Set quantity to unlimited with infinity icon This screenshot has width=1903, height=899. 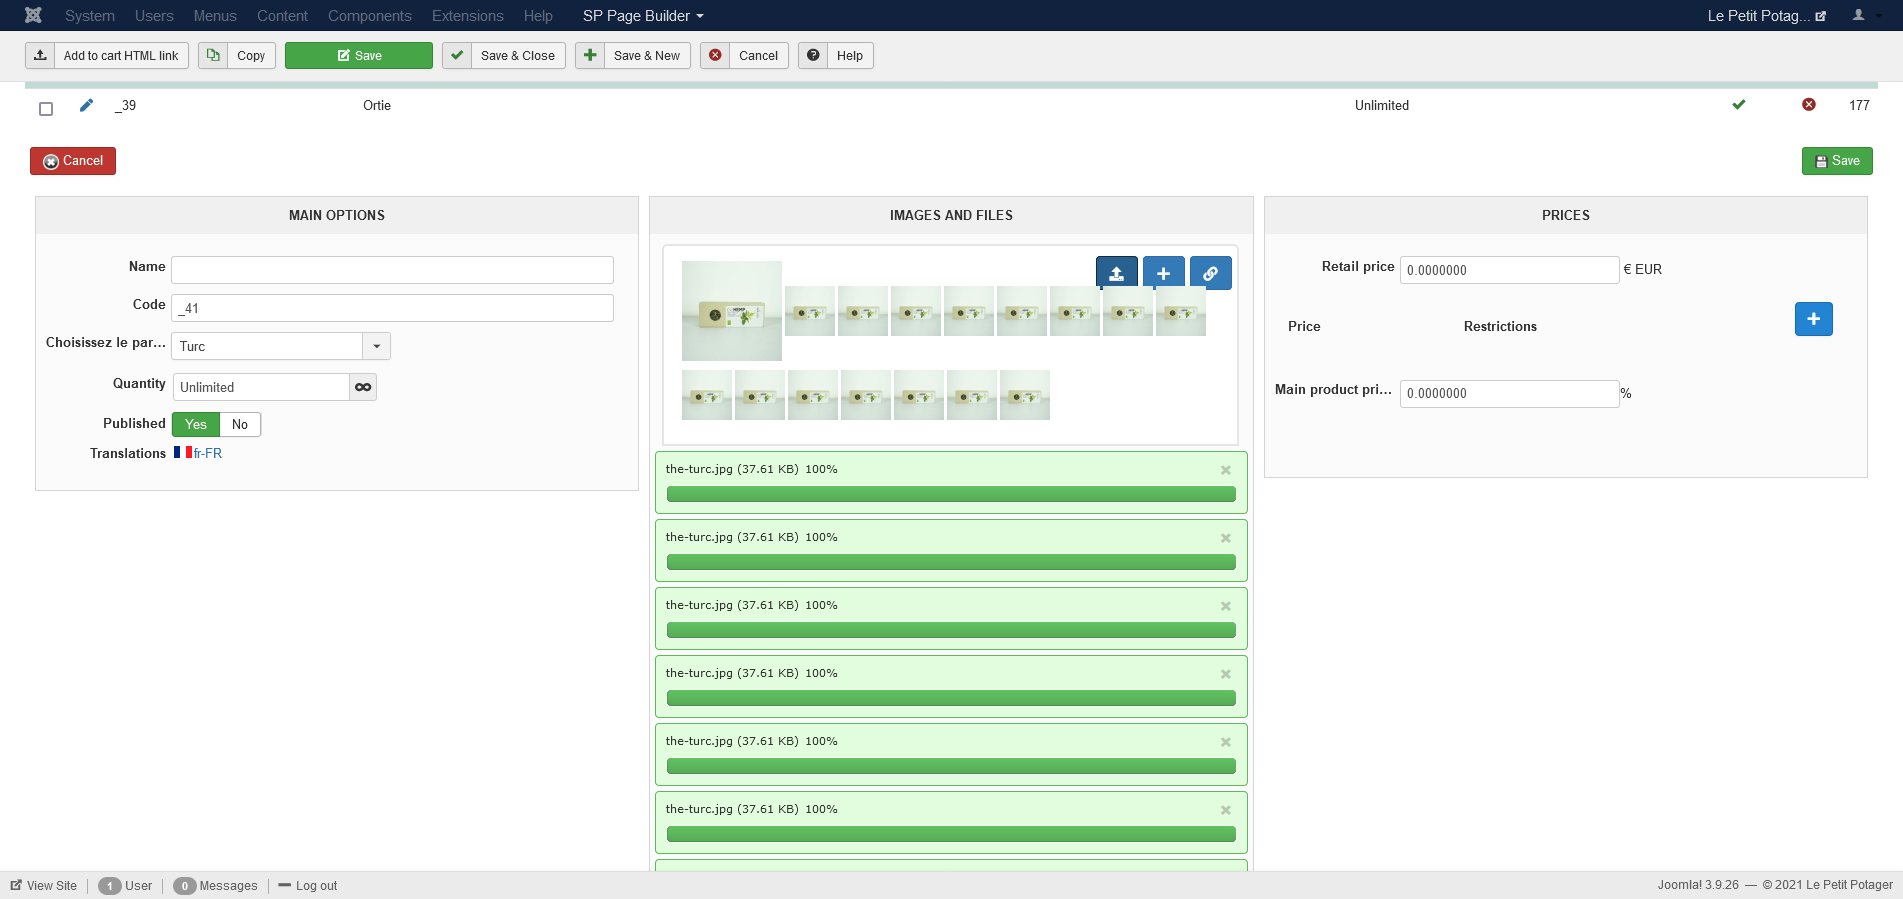point(363,387)
